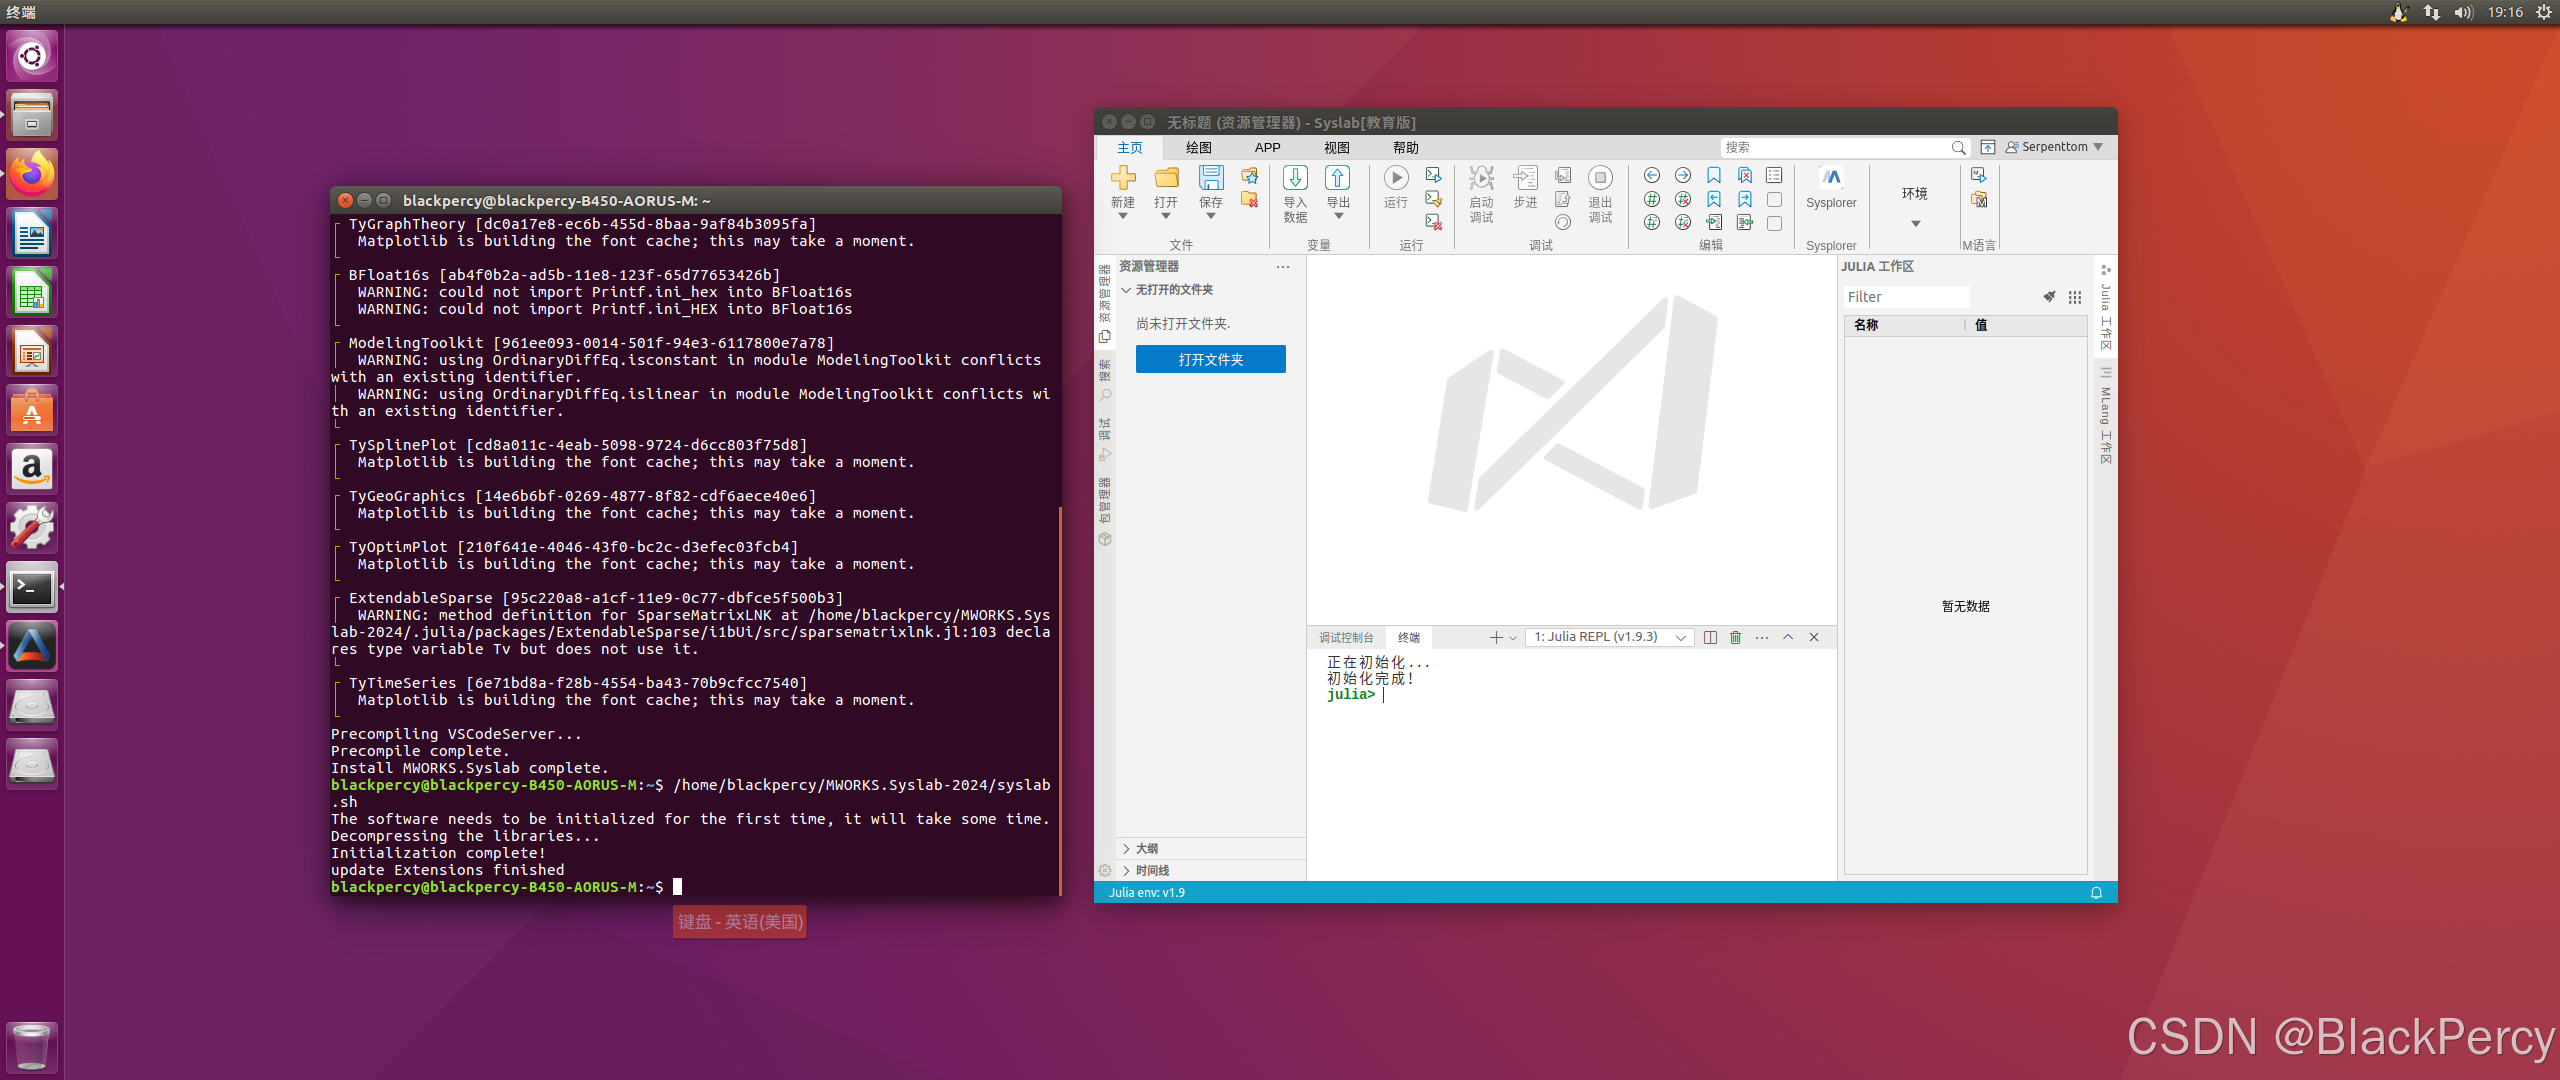Click the 退出调试 (Exit debugging) stop icon

(x=1600, y=178)
